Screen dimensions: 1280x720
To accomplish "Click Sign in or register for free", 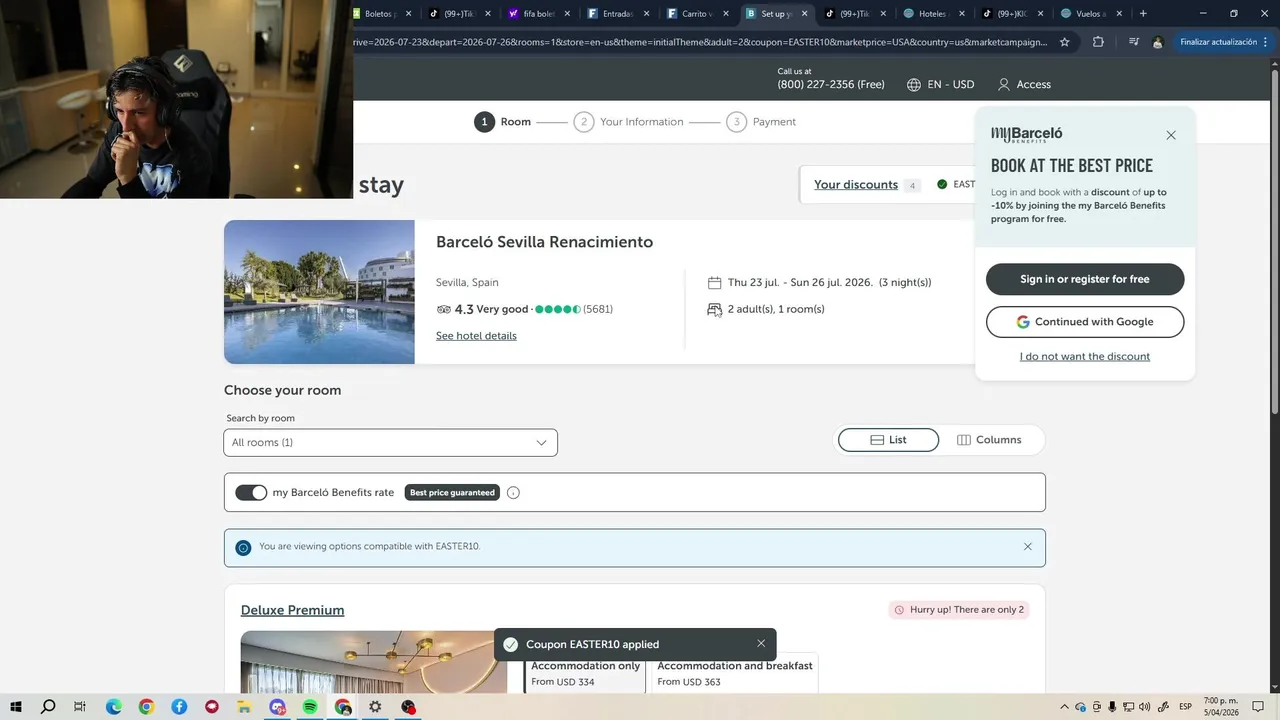I will coord(1085,279).
